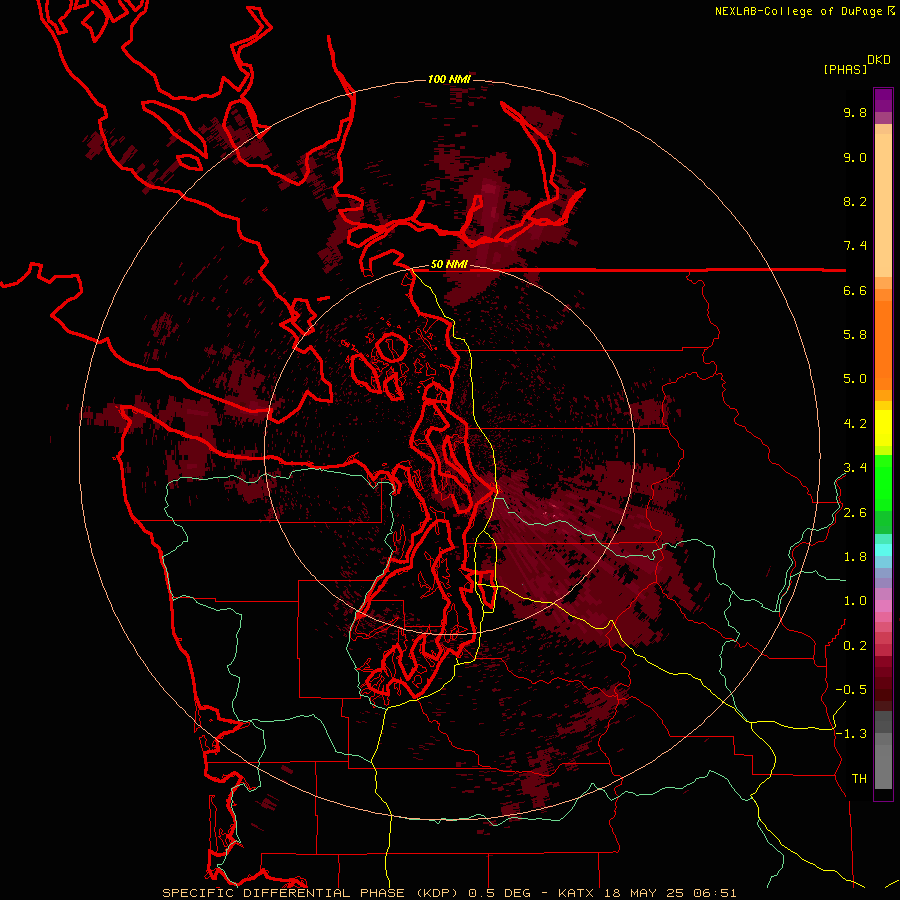Click the DKD label above the color scale

click(879, 60)
